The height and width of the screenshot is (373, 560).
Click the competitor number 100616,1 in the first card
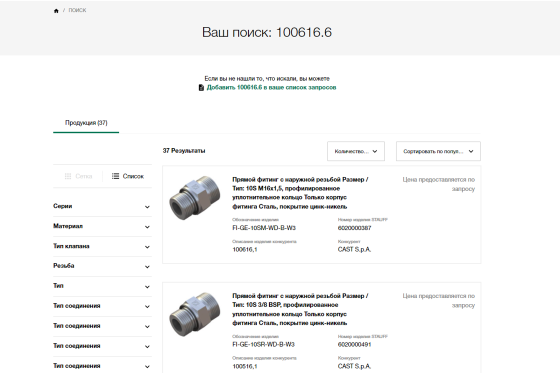click(x=245, y=249)
